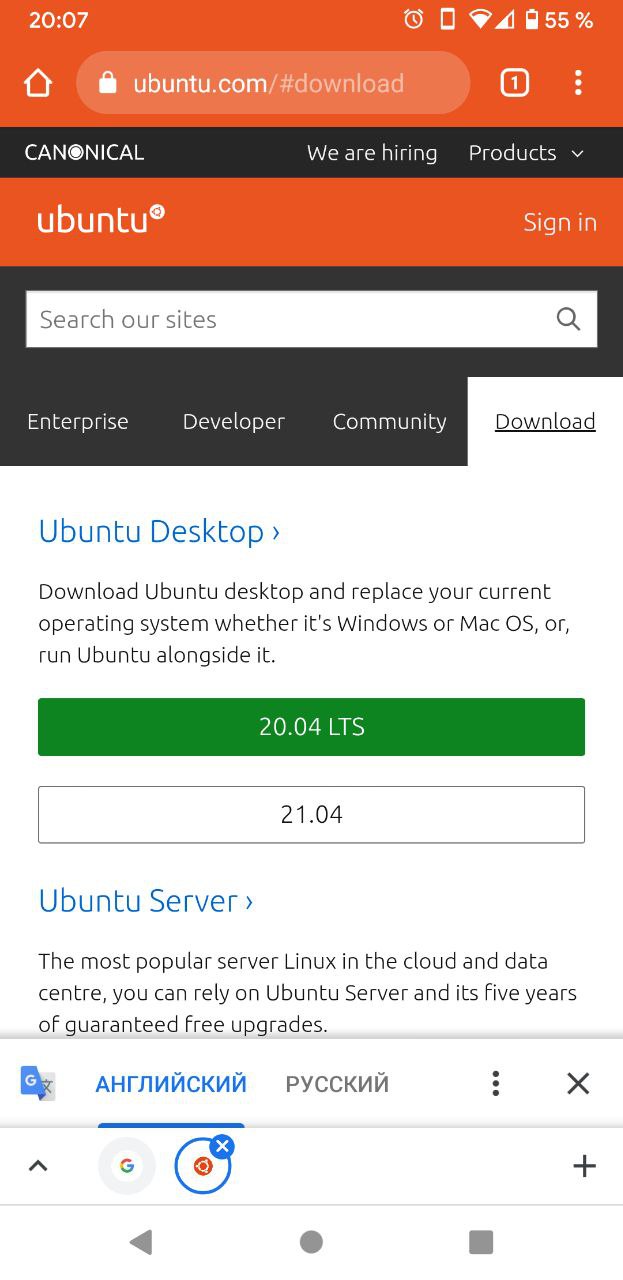Tap the green 20.04 LTS download button
The image size is (623, 1280).
(311, 727)
